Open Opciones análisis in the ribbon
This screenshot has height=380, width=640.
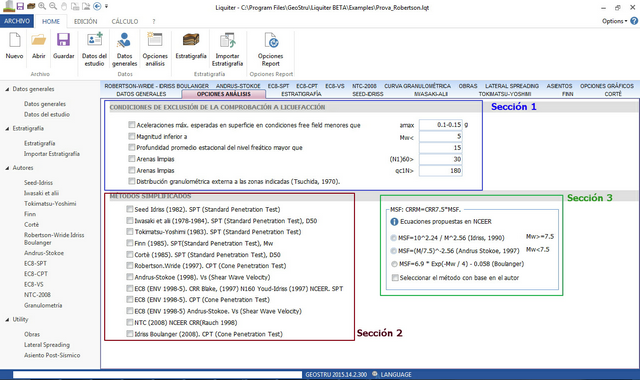pyautogui.click(x=155, y=49)
